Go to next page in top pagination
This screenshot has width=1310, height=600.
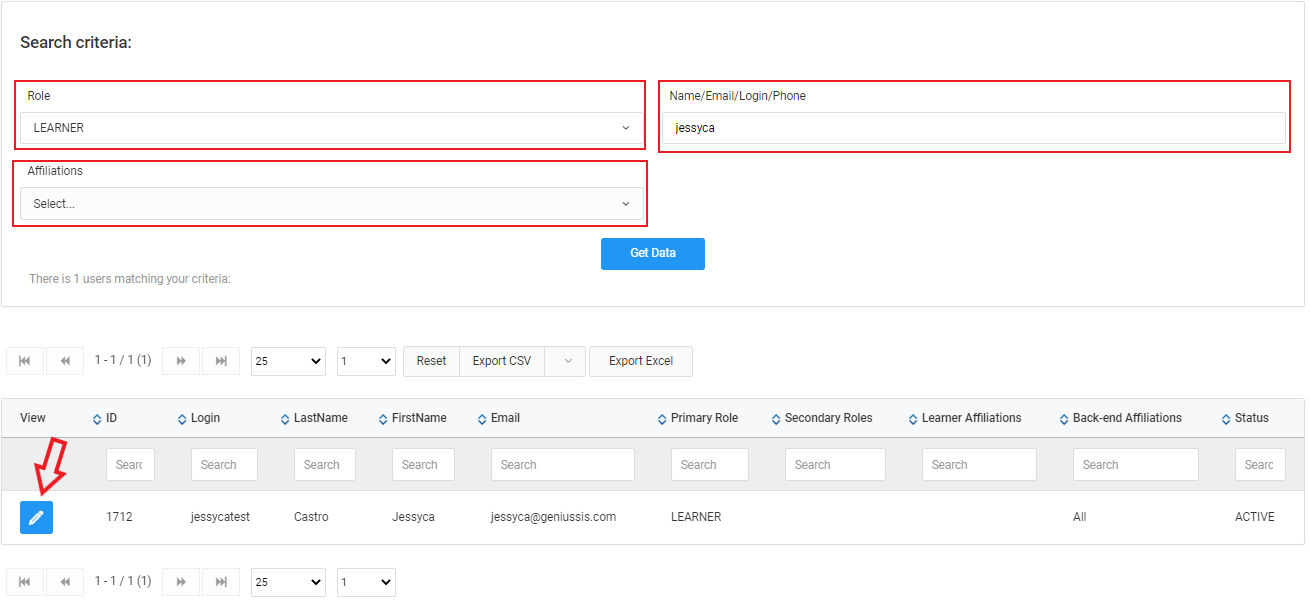pos(181,361)
